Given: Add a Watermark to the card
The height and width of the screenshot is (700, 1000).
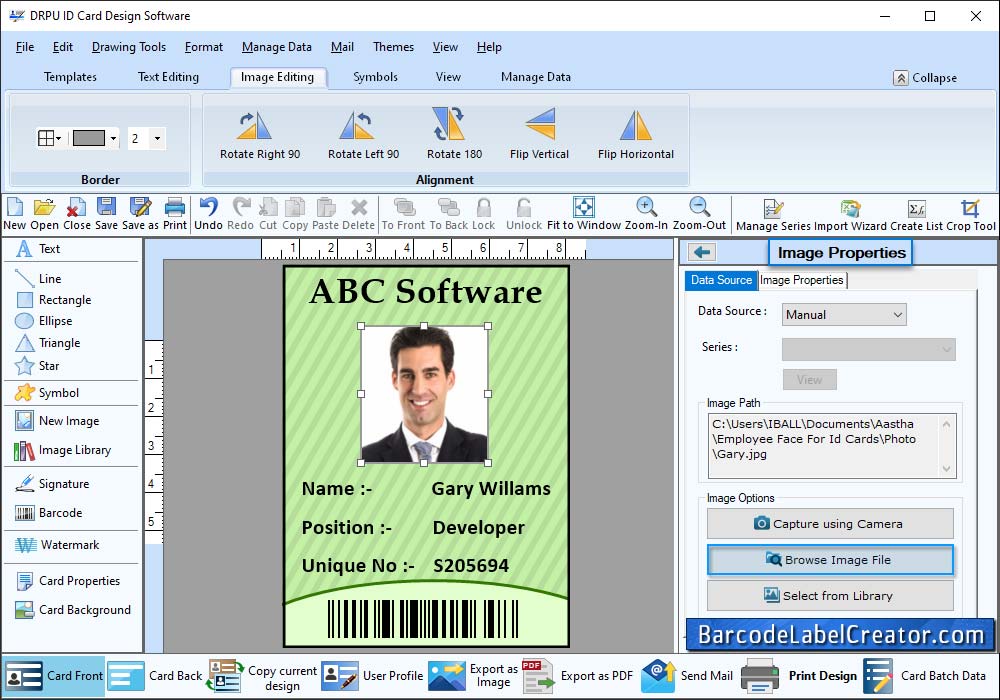Looking at the screenshot, I should pos(57,545).
